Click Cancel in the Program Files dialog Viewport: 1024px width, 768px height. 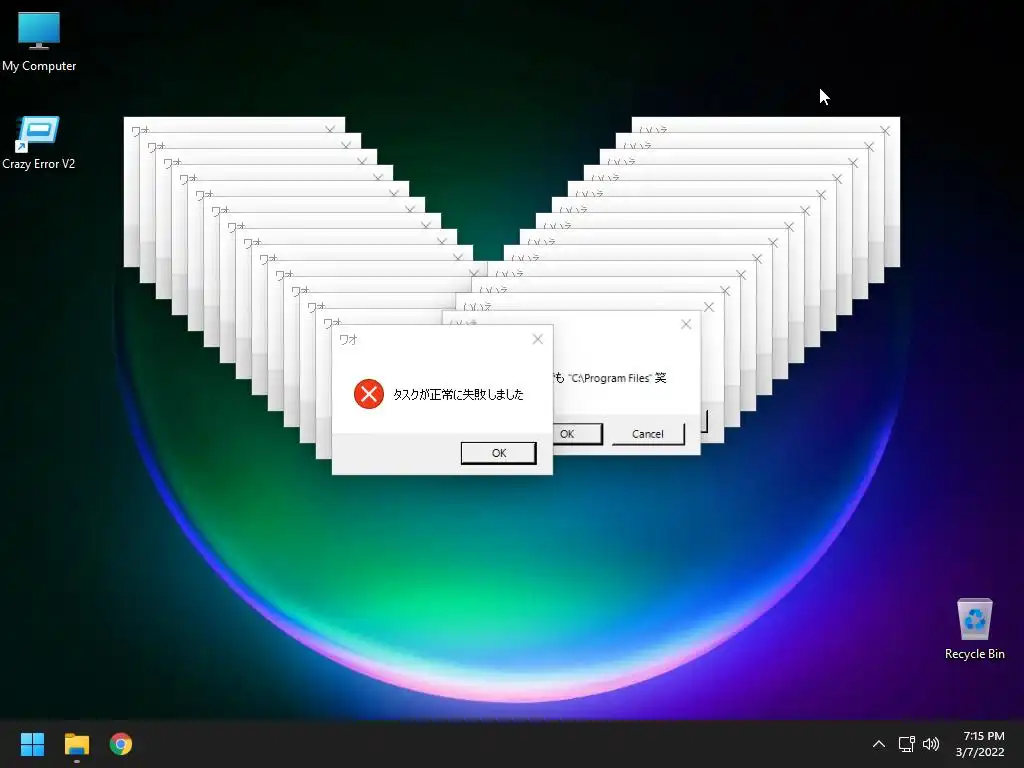coord(647,434)
